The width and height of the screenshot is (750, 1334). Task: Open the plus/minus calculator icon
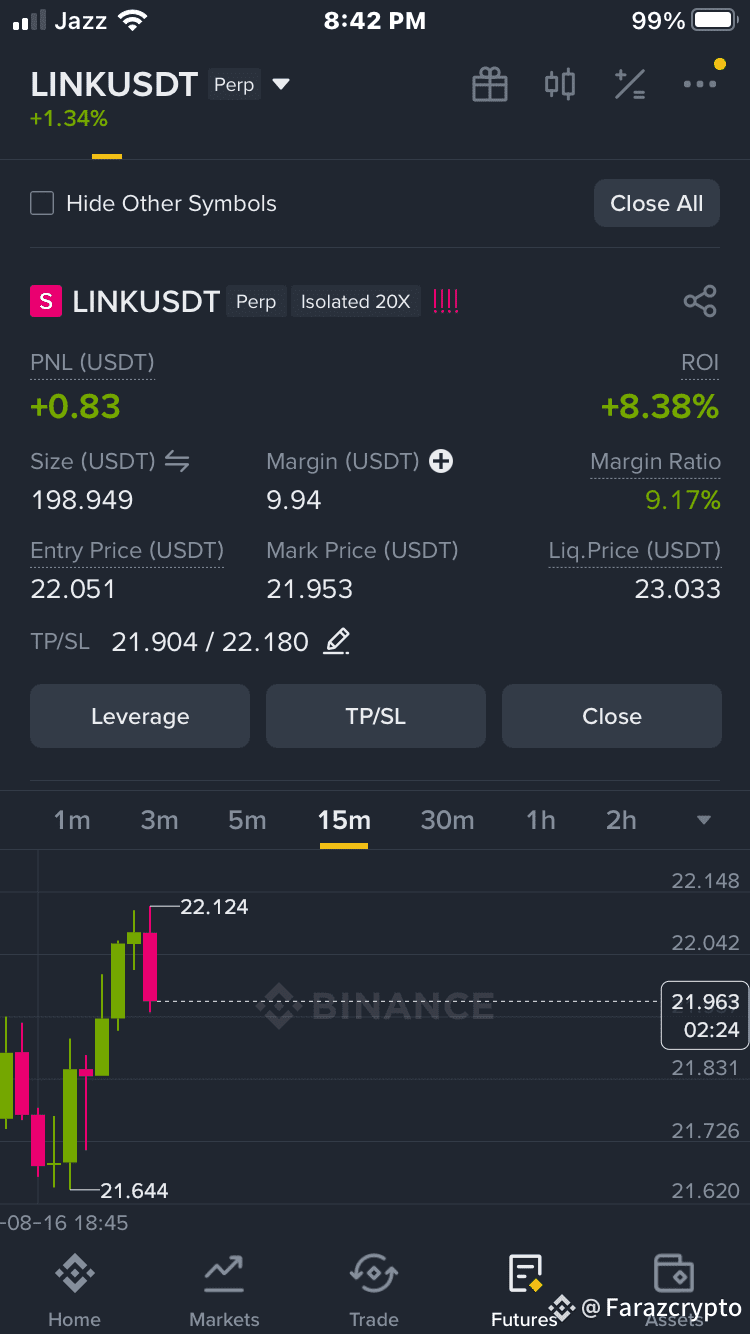[x=629, y=85]
